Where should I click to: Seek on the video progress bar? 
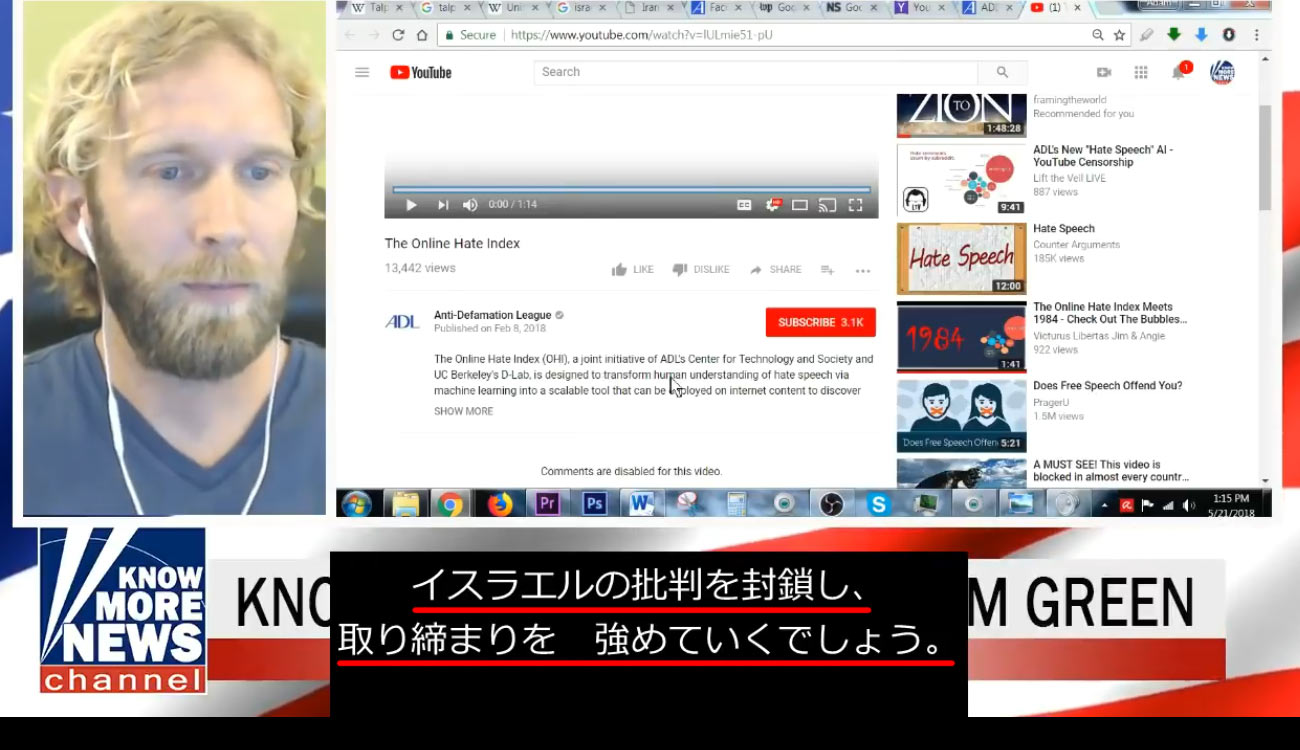[x=631, y=189]
